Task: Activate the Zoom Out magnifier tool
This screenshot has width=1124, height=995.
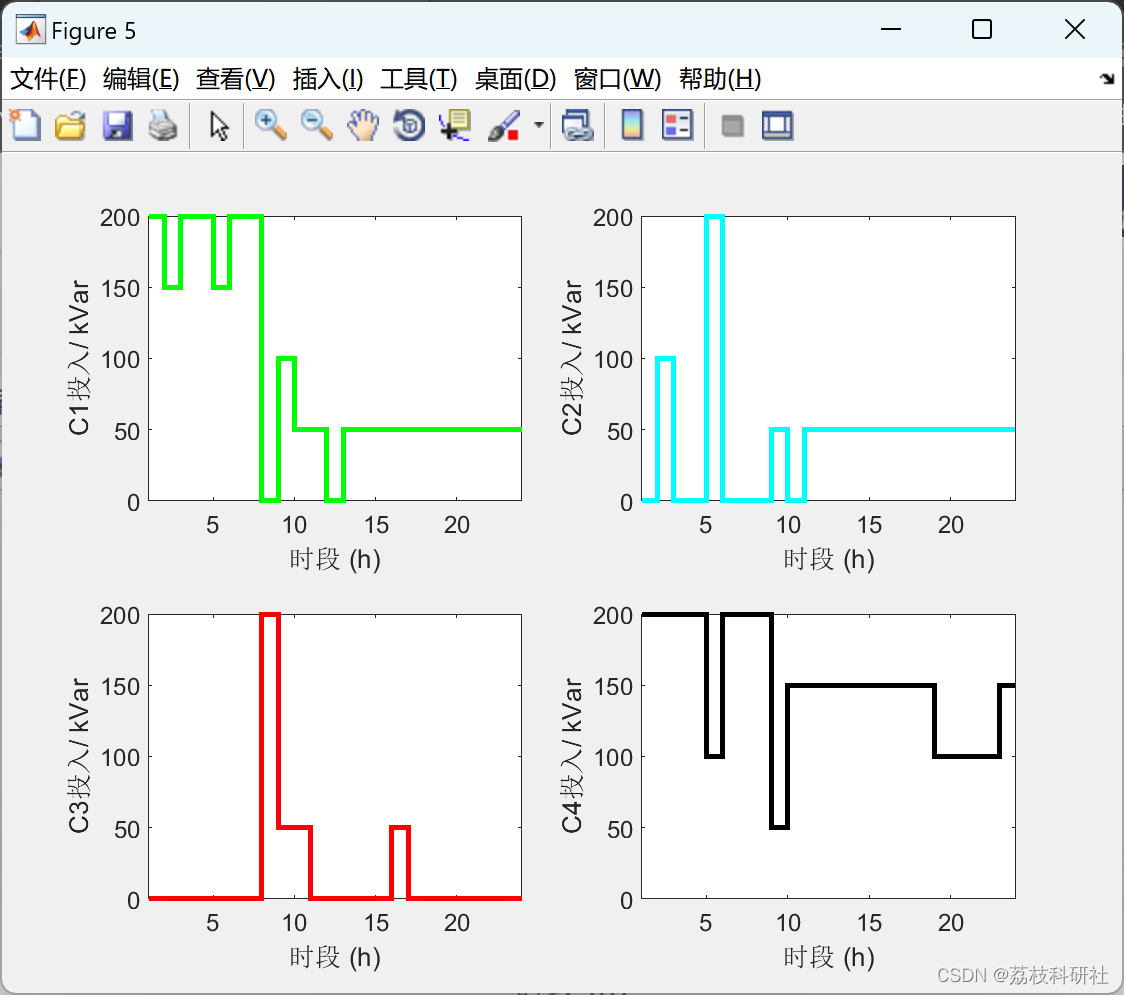Action: pyautogui.click(x=316, y=125)
